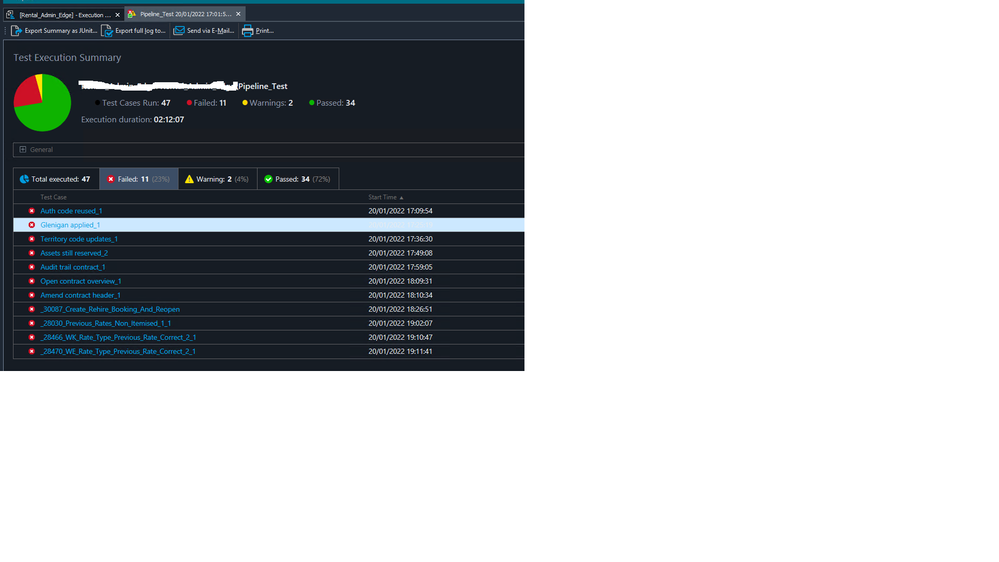Click failed icon beside _28470_WE_Rate_Type row
Screen dimensions: 999x562
pos(31,351)
